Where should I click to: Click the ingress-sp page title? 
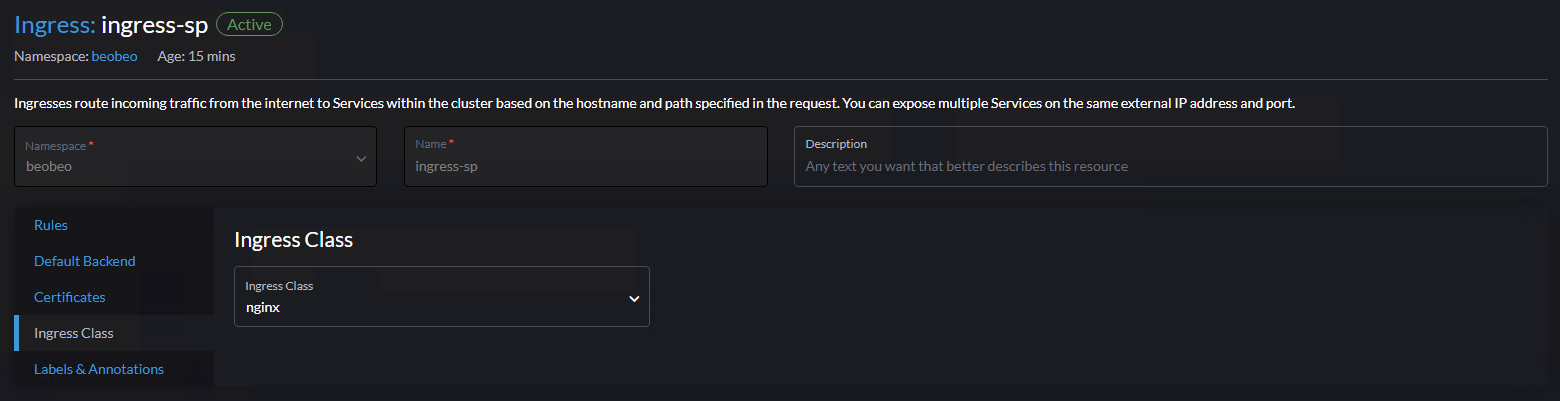(x=154, y=25)
